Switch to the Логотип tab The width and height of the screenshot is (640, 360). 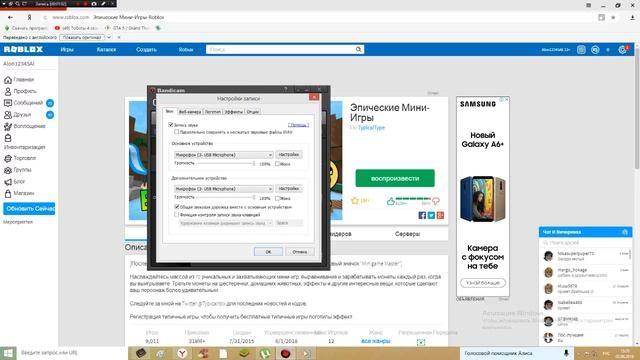[213, 112]
